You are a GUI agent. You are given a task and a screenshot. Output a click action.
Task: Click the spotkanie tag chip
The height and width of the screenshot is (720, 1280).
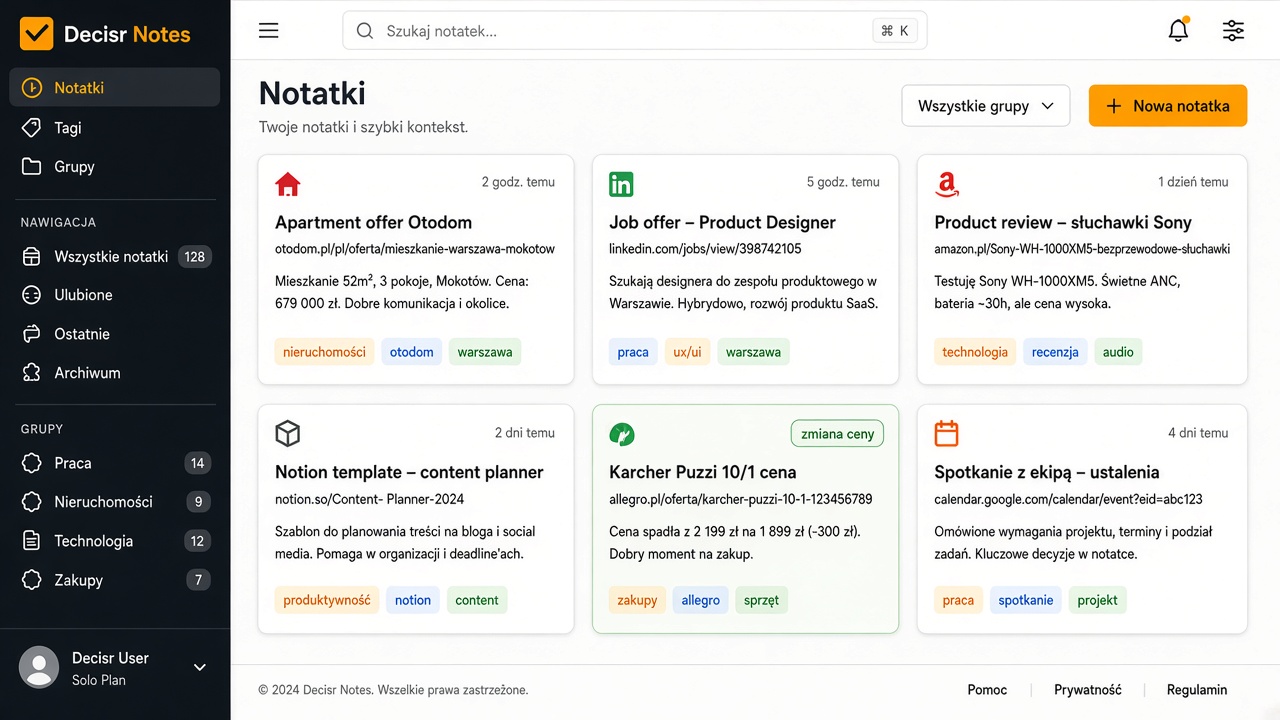1026,600
